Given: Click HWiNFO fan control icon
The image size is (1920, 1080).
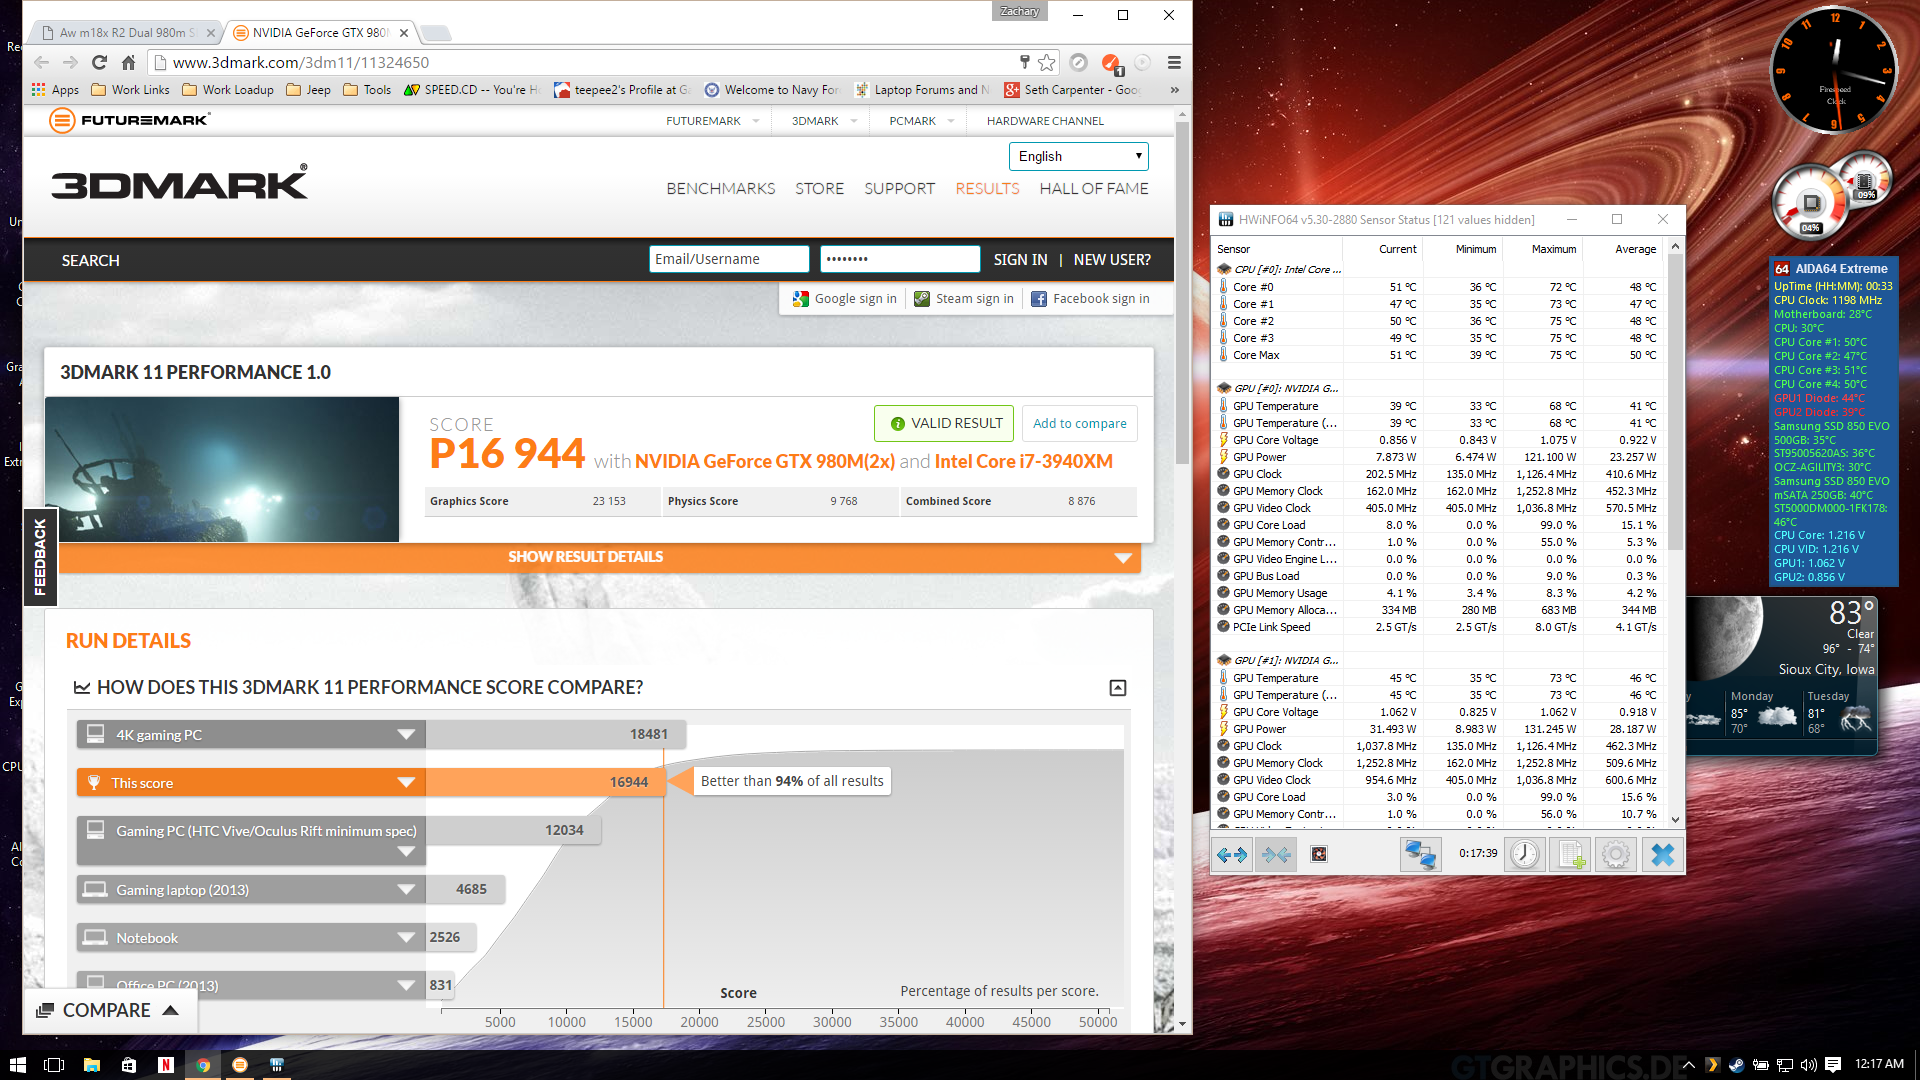Looking at the screenshot, I should tap(1319, 855).
